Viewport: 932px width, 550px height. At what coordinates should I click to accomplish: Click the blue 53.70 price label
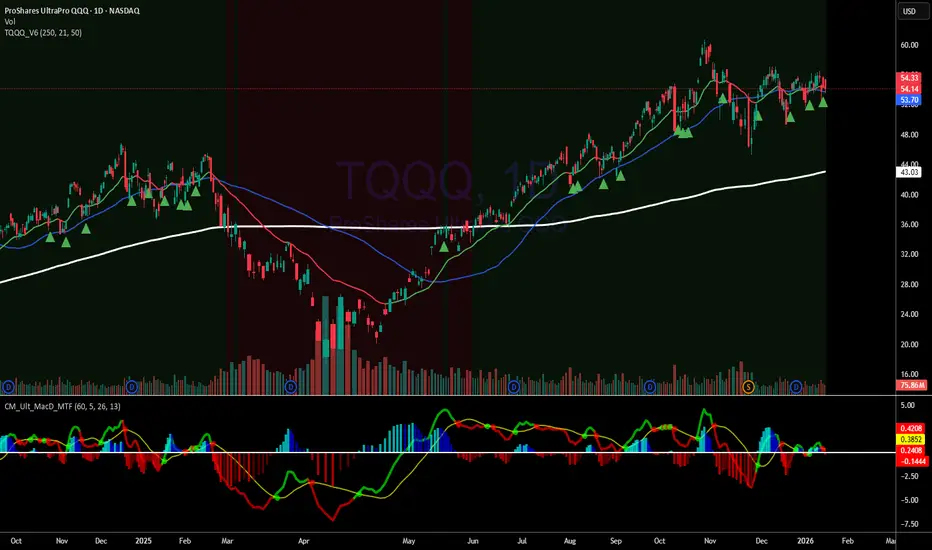(x=909, y=100)
